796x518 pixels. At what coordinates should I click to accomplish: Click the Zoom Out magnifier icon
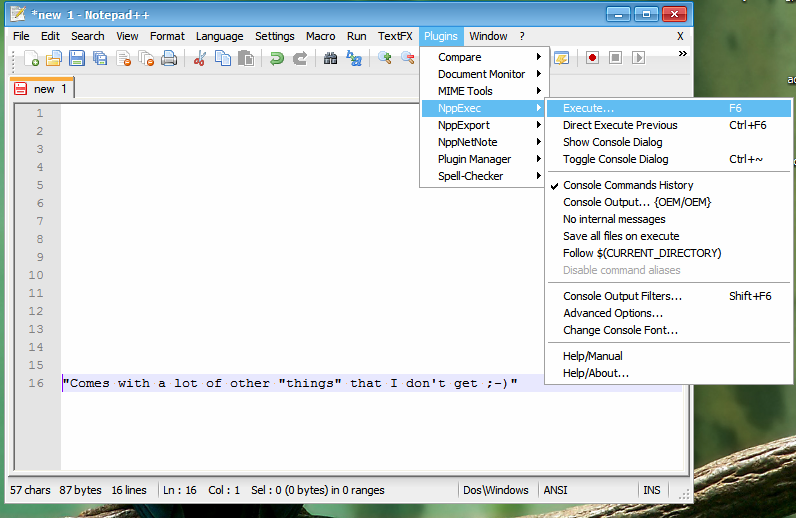click(x=407, y=58)
